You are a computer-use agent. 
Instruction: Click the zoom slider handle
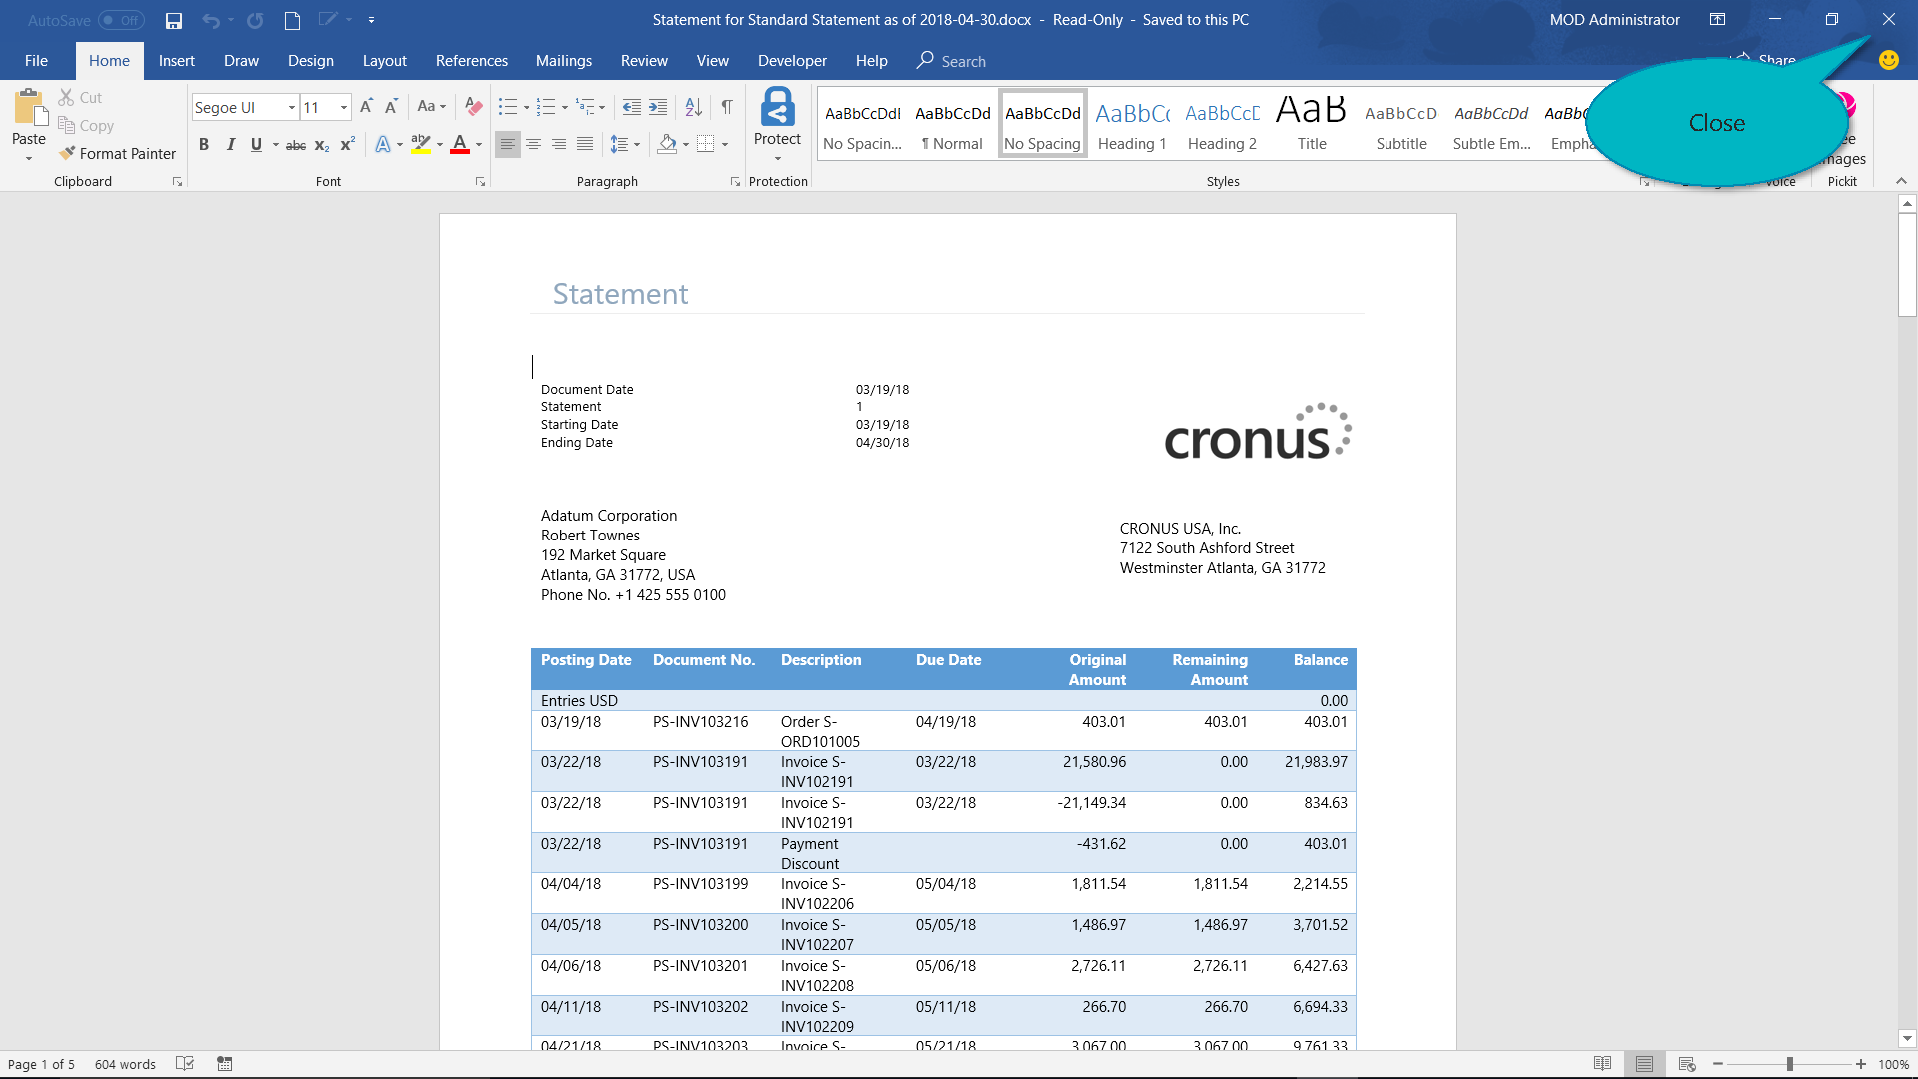(x=1789, y=1064)
